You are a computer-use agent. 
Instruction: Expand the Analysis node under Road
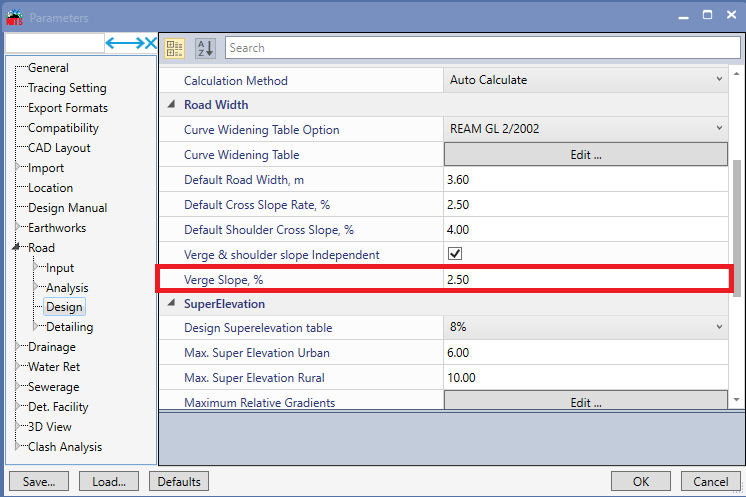pos(36,287)
